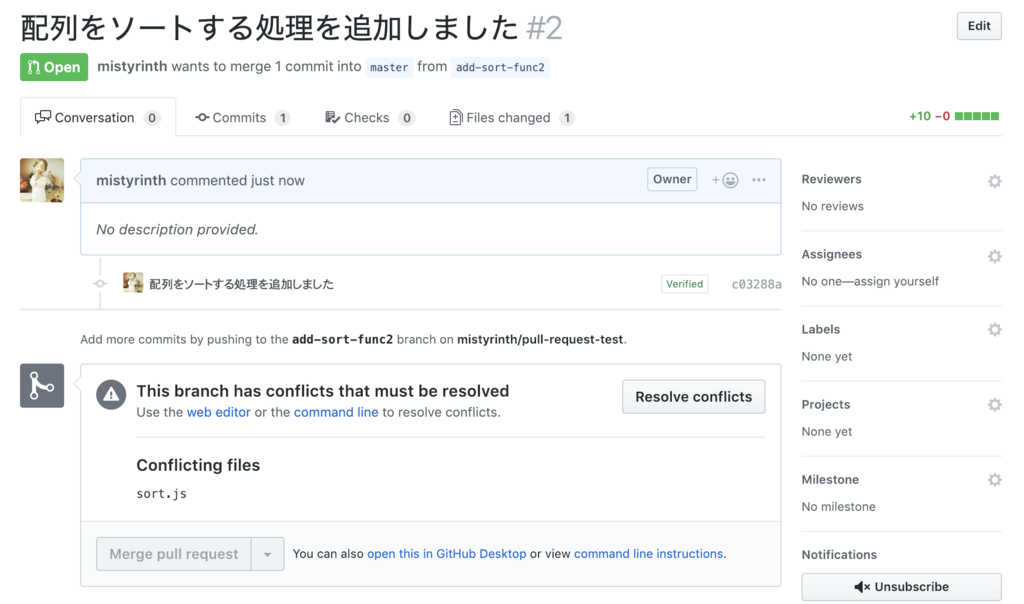The height and width of the screenshot is (604, 1024).
Task: Click 'No milestone' text
Action: (x=839, y=506)
